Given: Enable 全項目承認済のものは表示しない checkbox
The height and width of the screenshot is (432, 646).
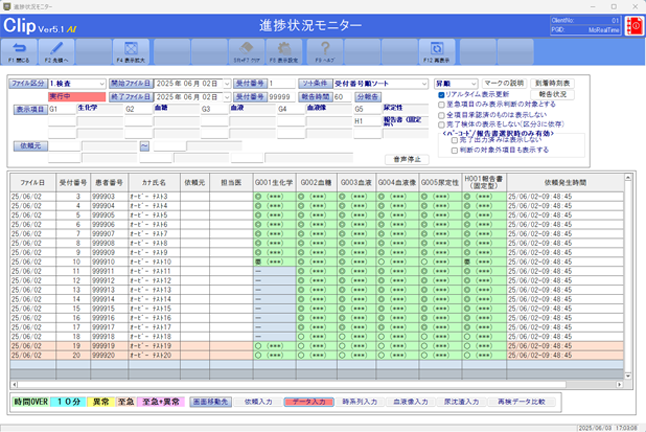Looking at the screenshot, I should pyautogui.click(x=442, y=115).
